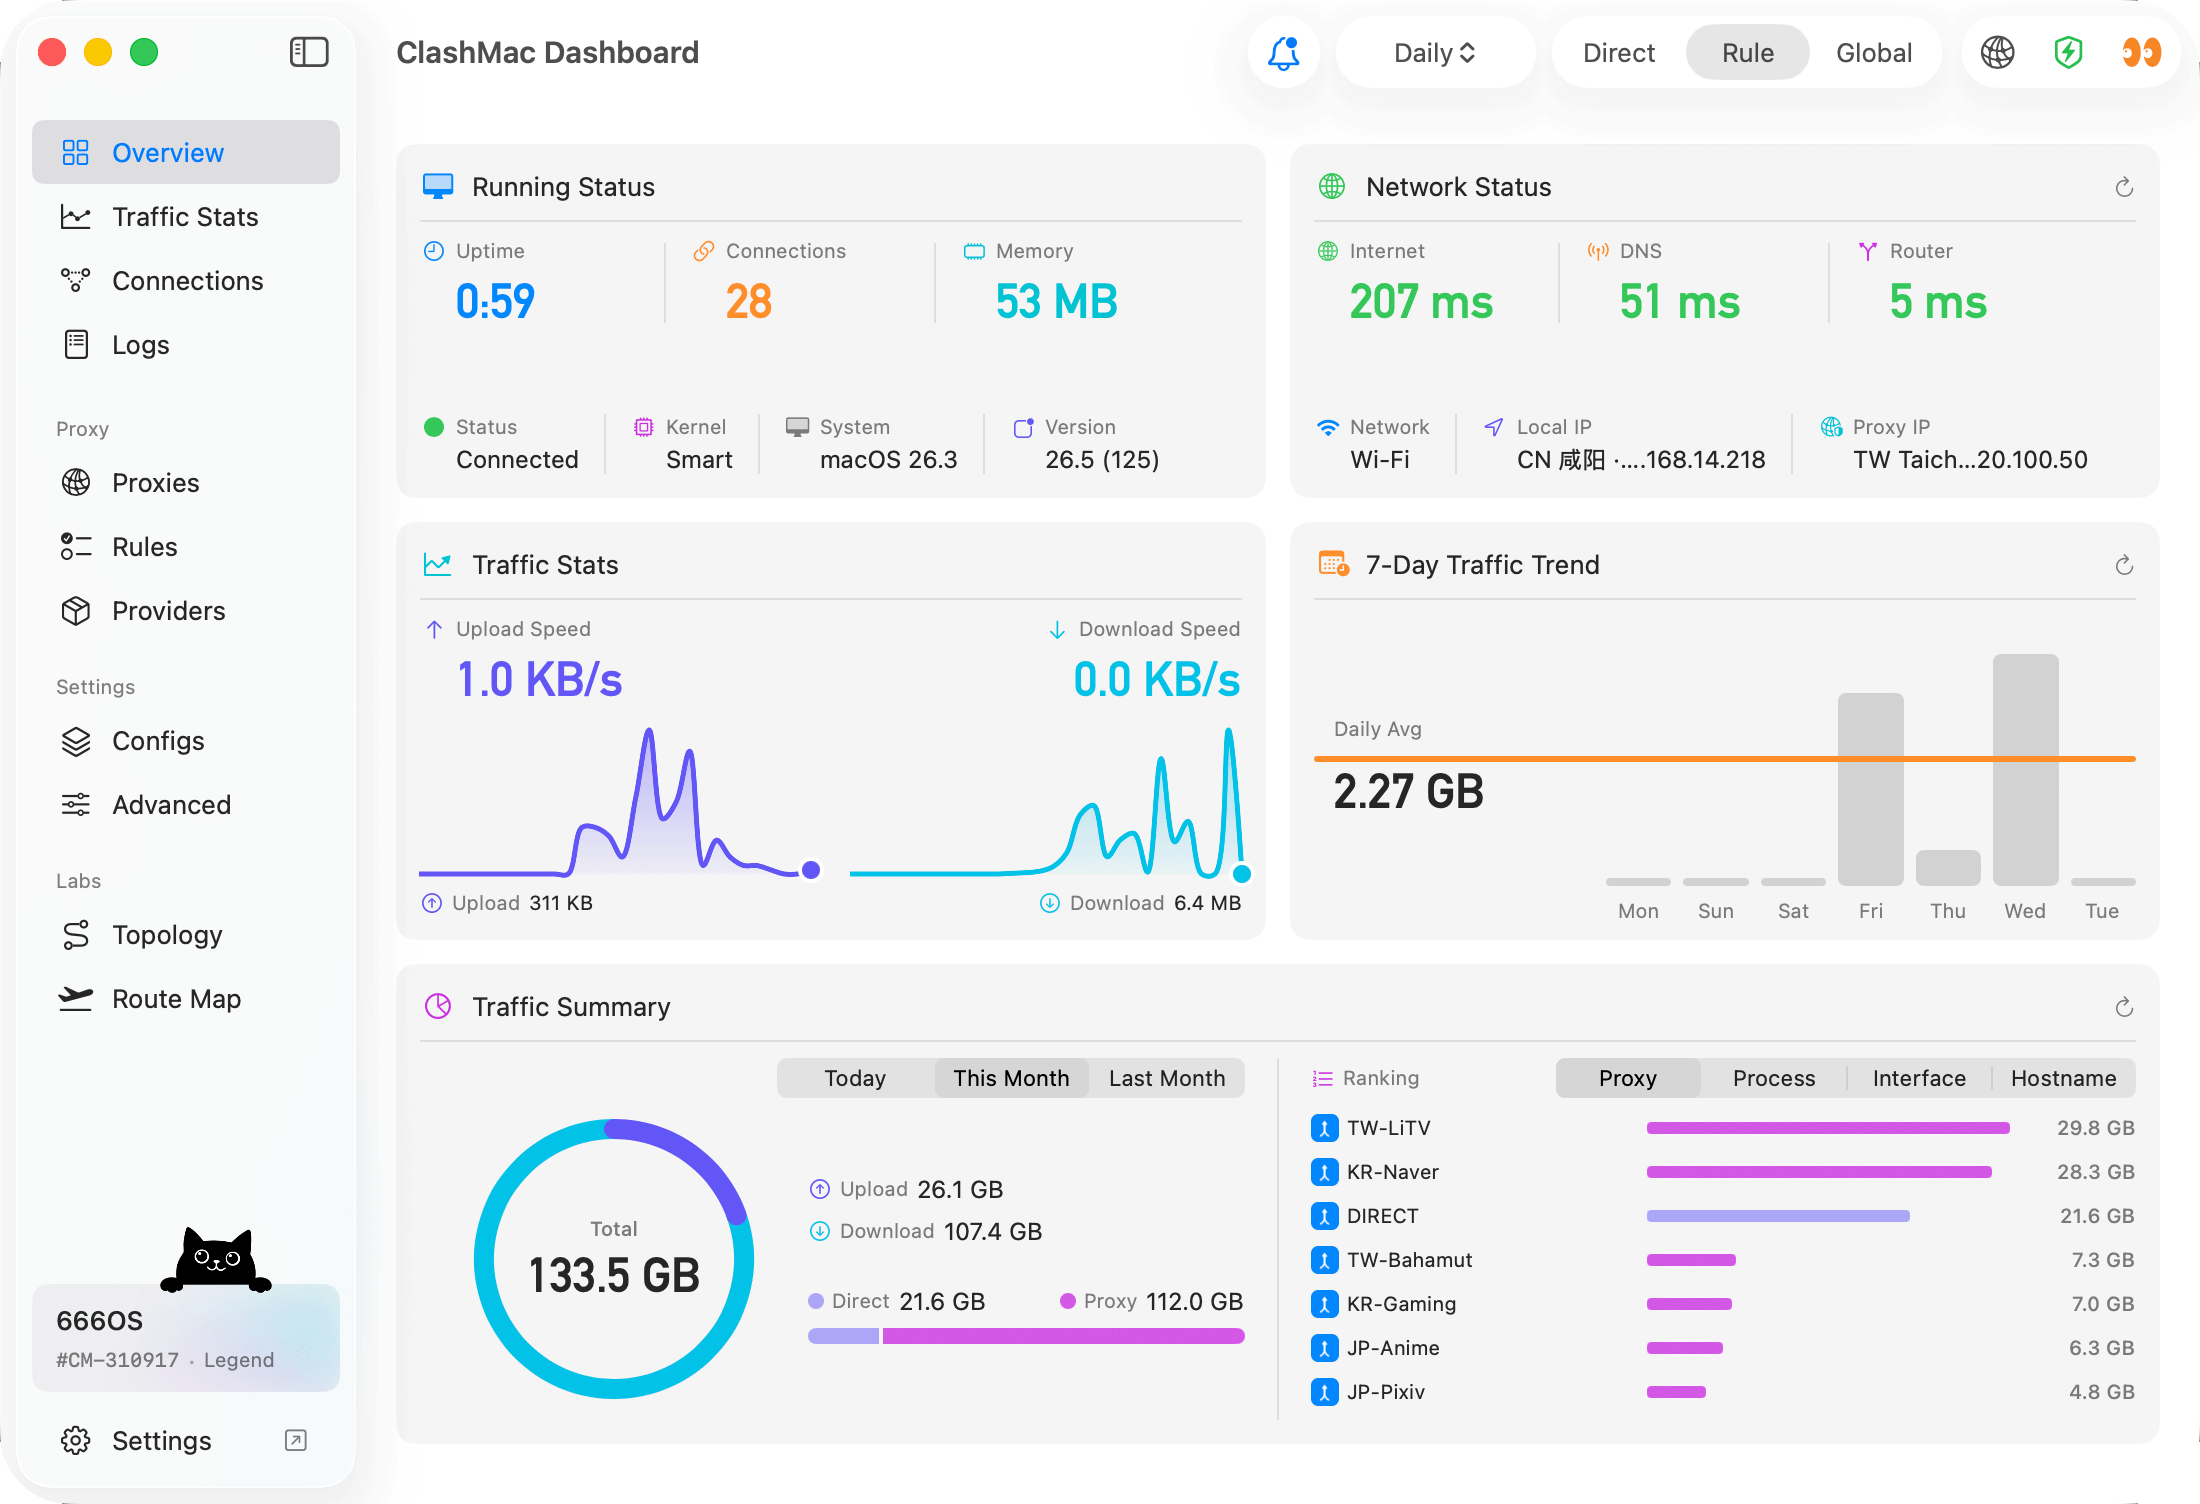
Task: Open the Overview page
Action: [x=186, y=152]
